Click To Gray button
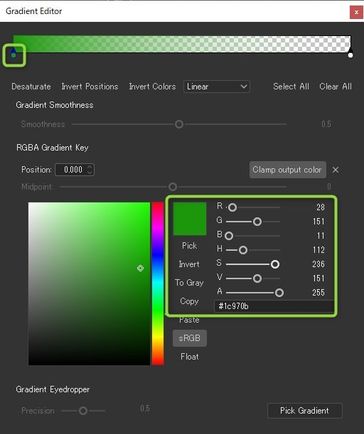The image size is (364, 434). pos(189,283)
